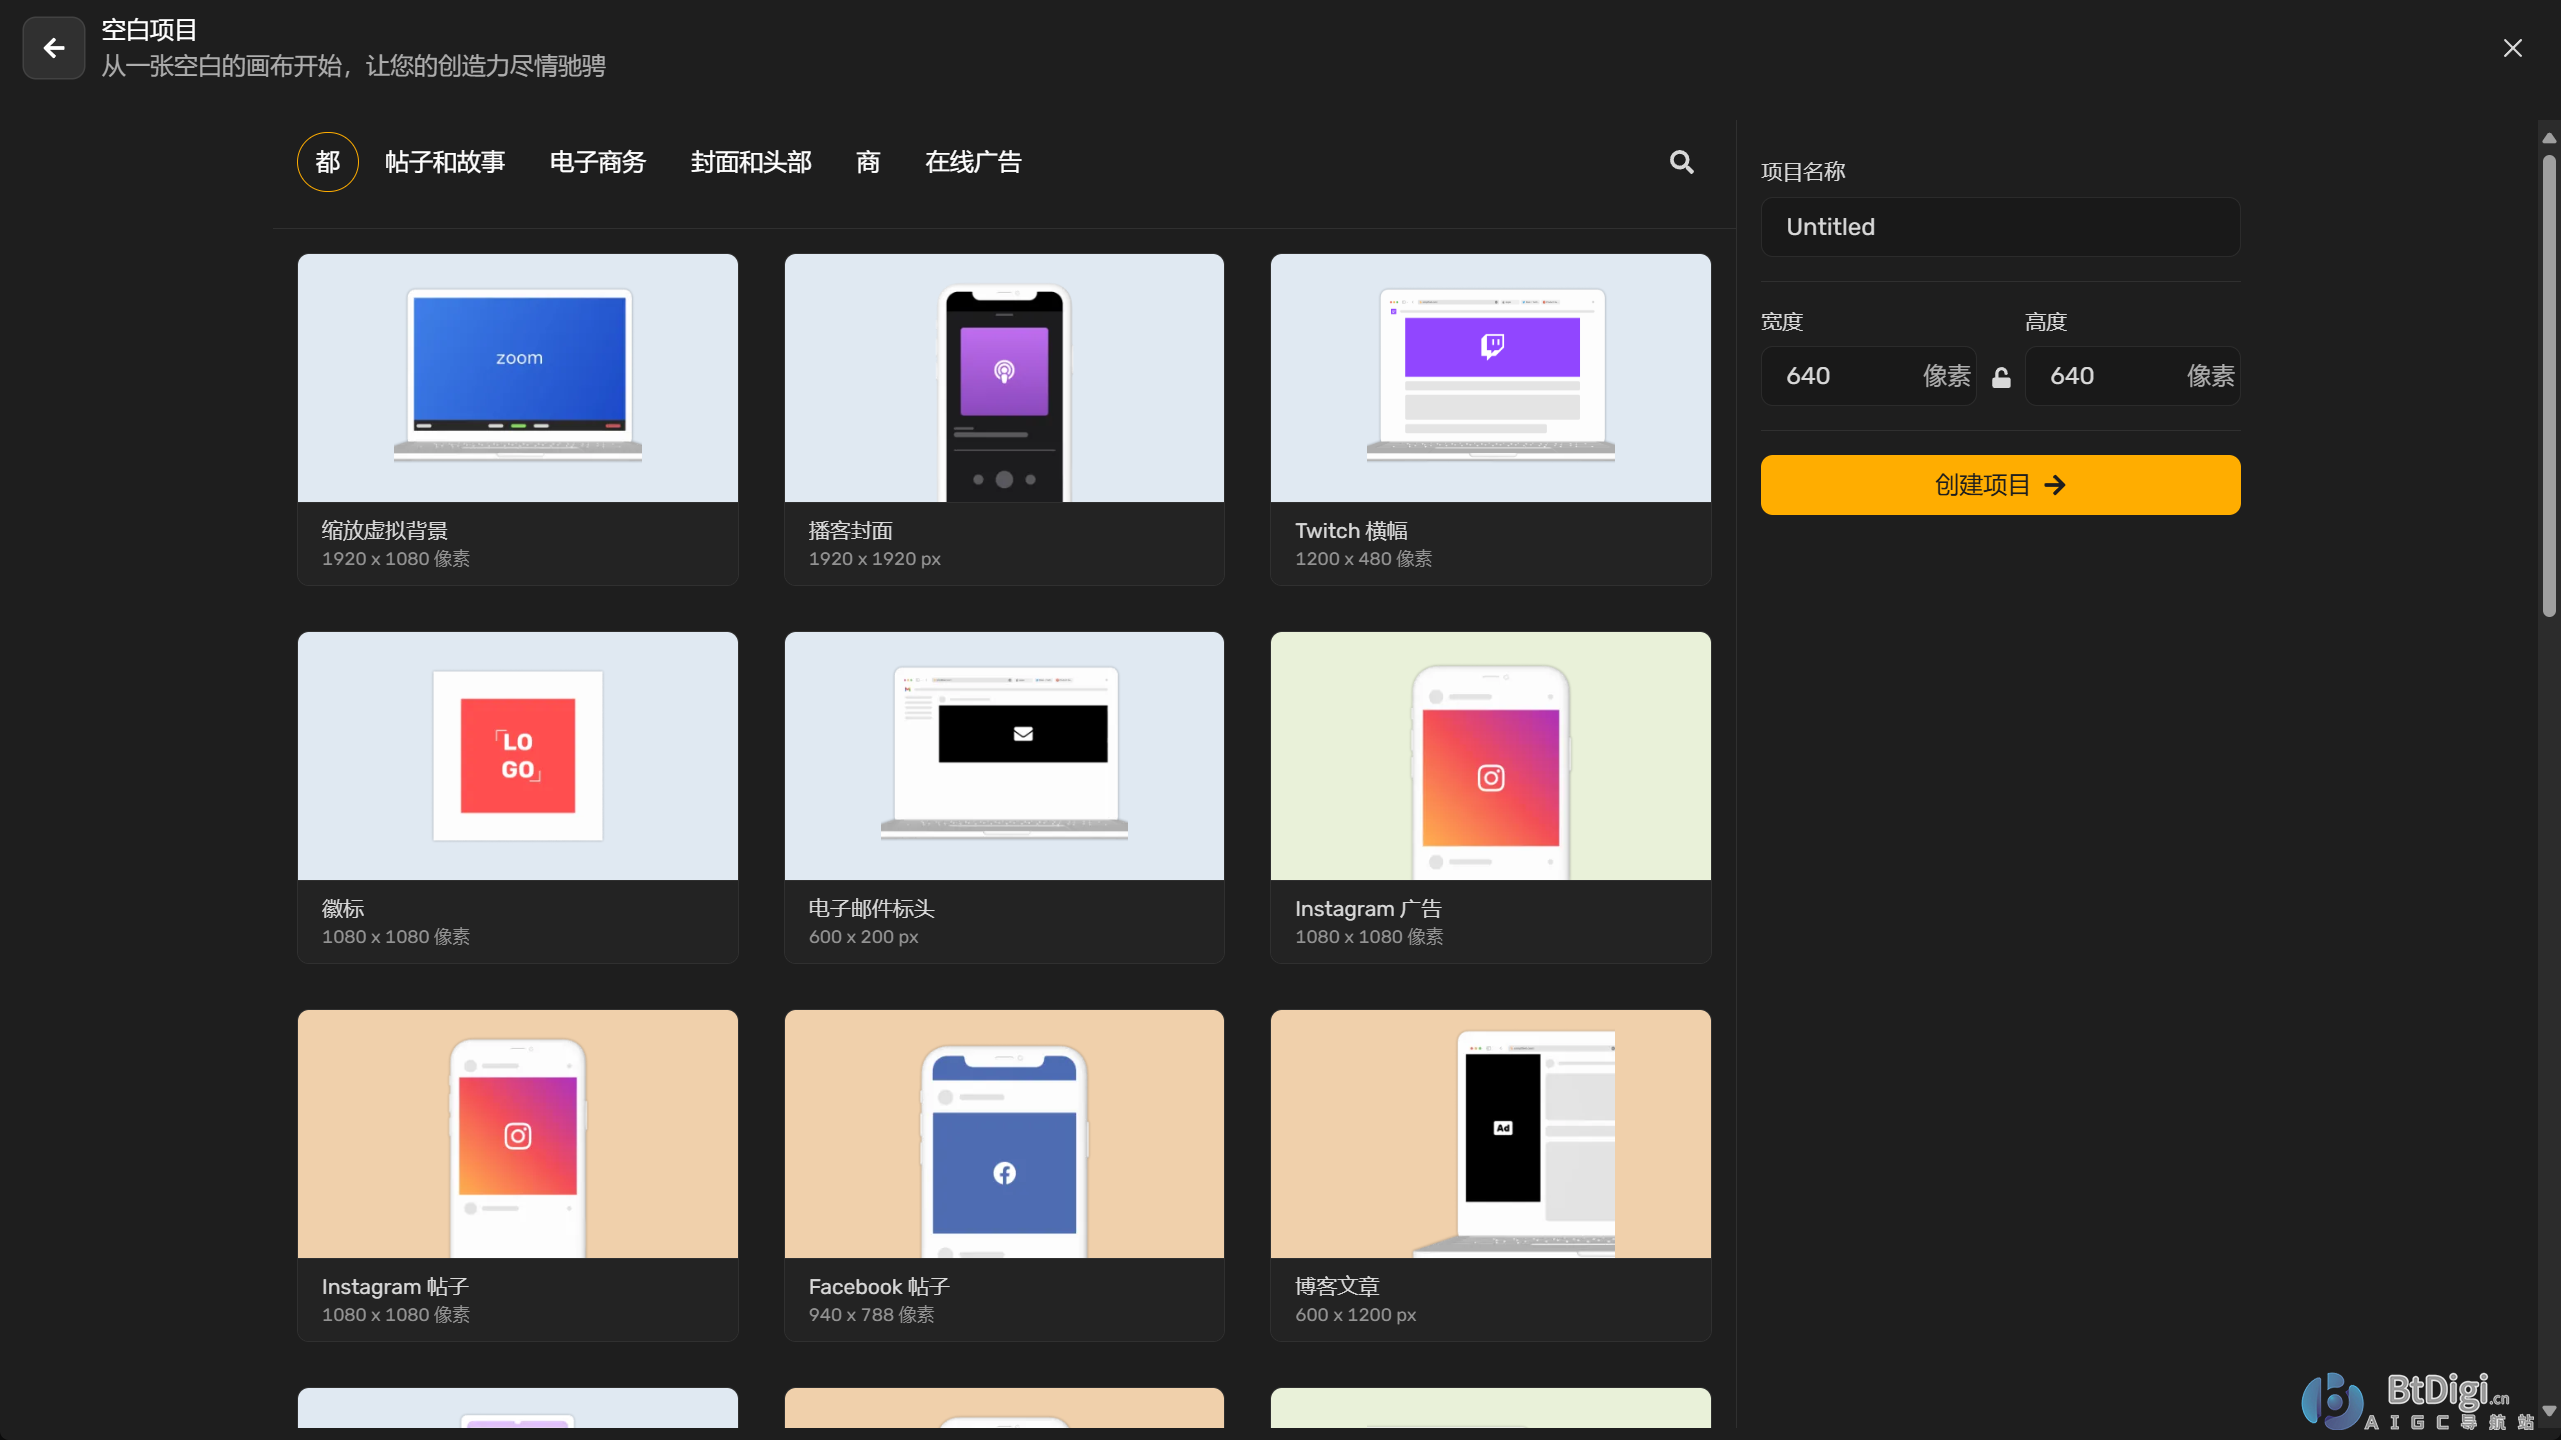Viewport: 2561px width, 1440px height.
Task: Choose the Instagram 广告 template thumbnail
Action: (x=1490, y=756)
